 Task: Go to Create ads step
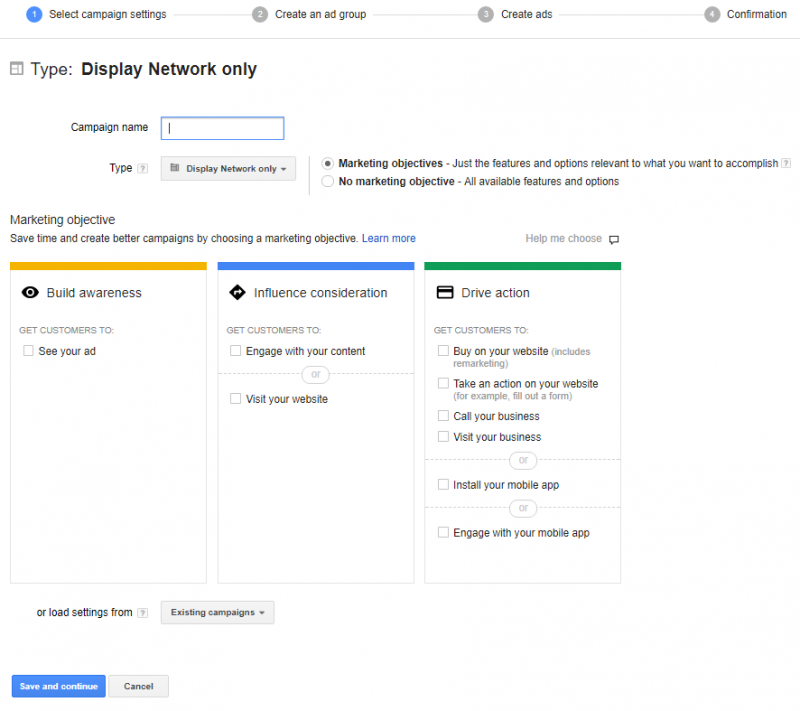click(527, 14)
